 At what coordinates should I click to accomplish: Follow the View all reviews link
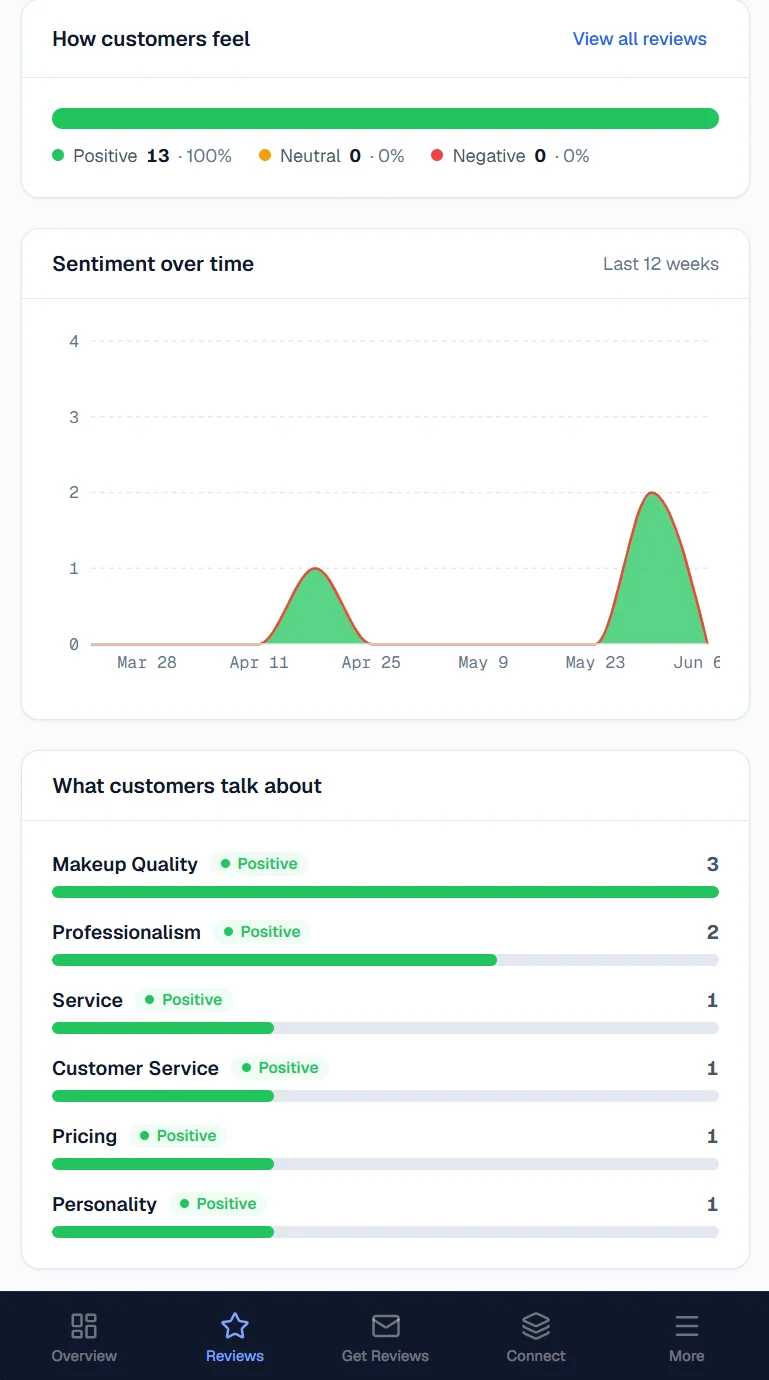tap(640, 39)
